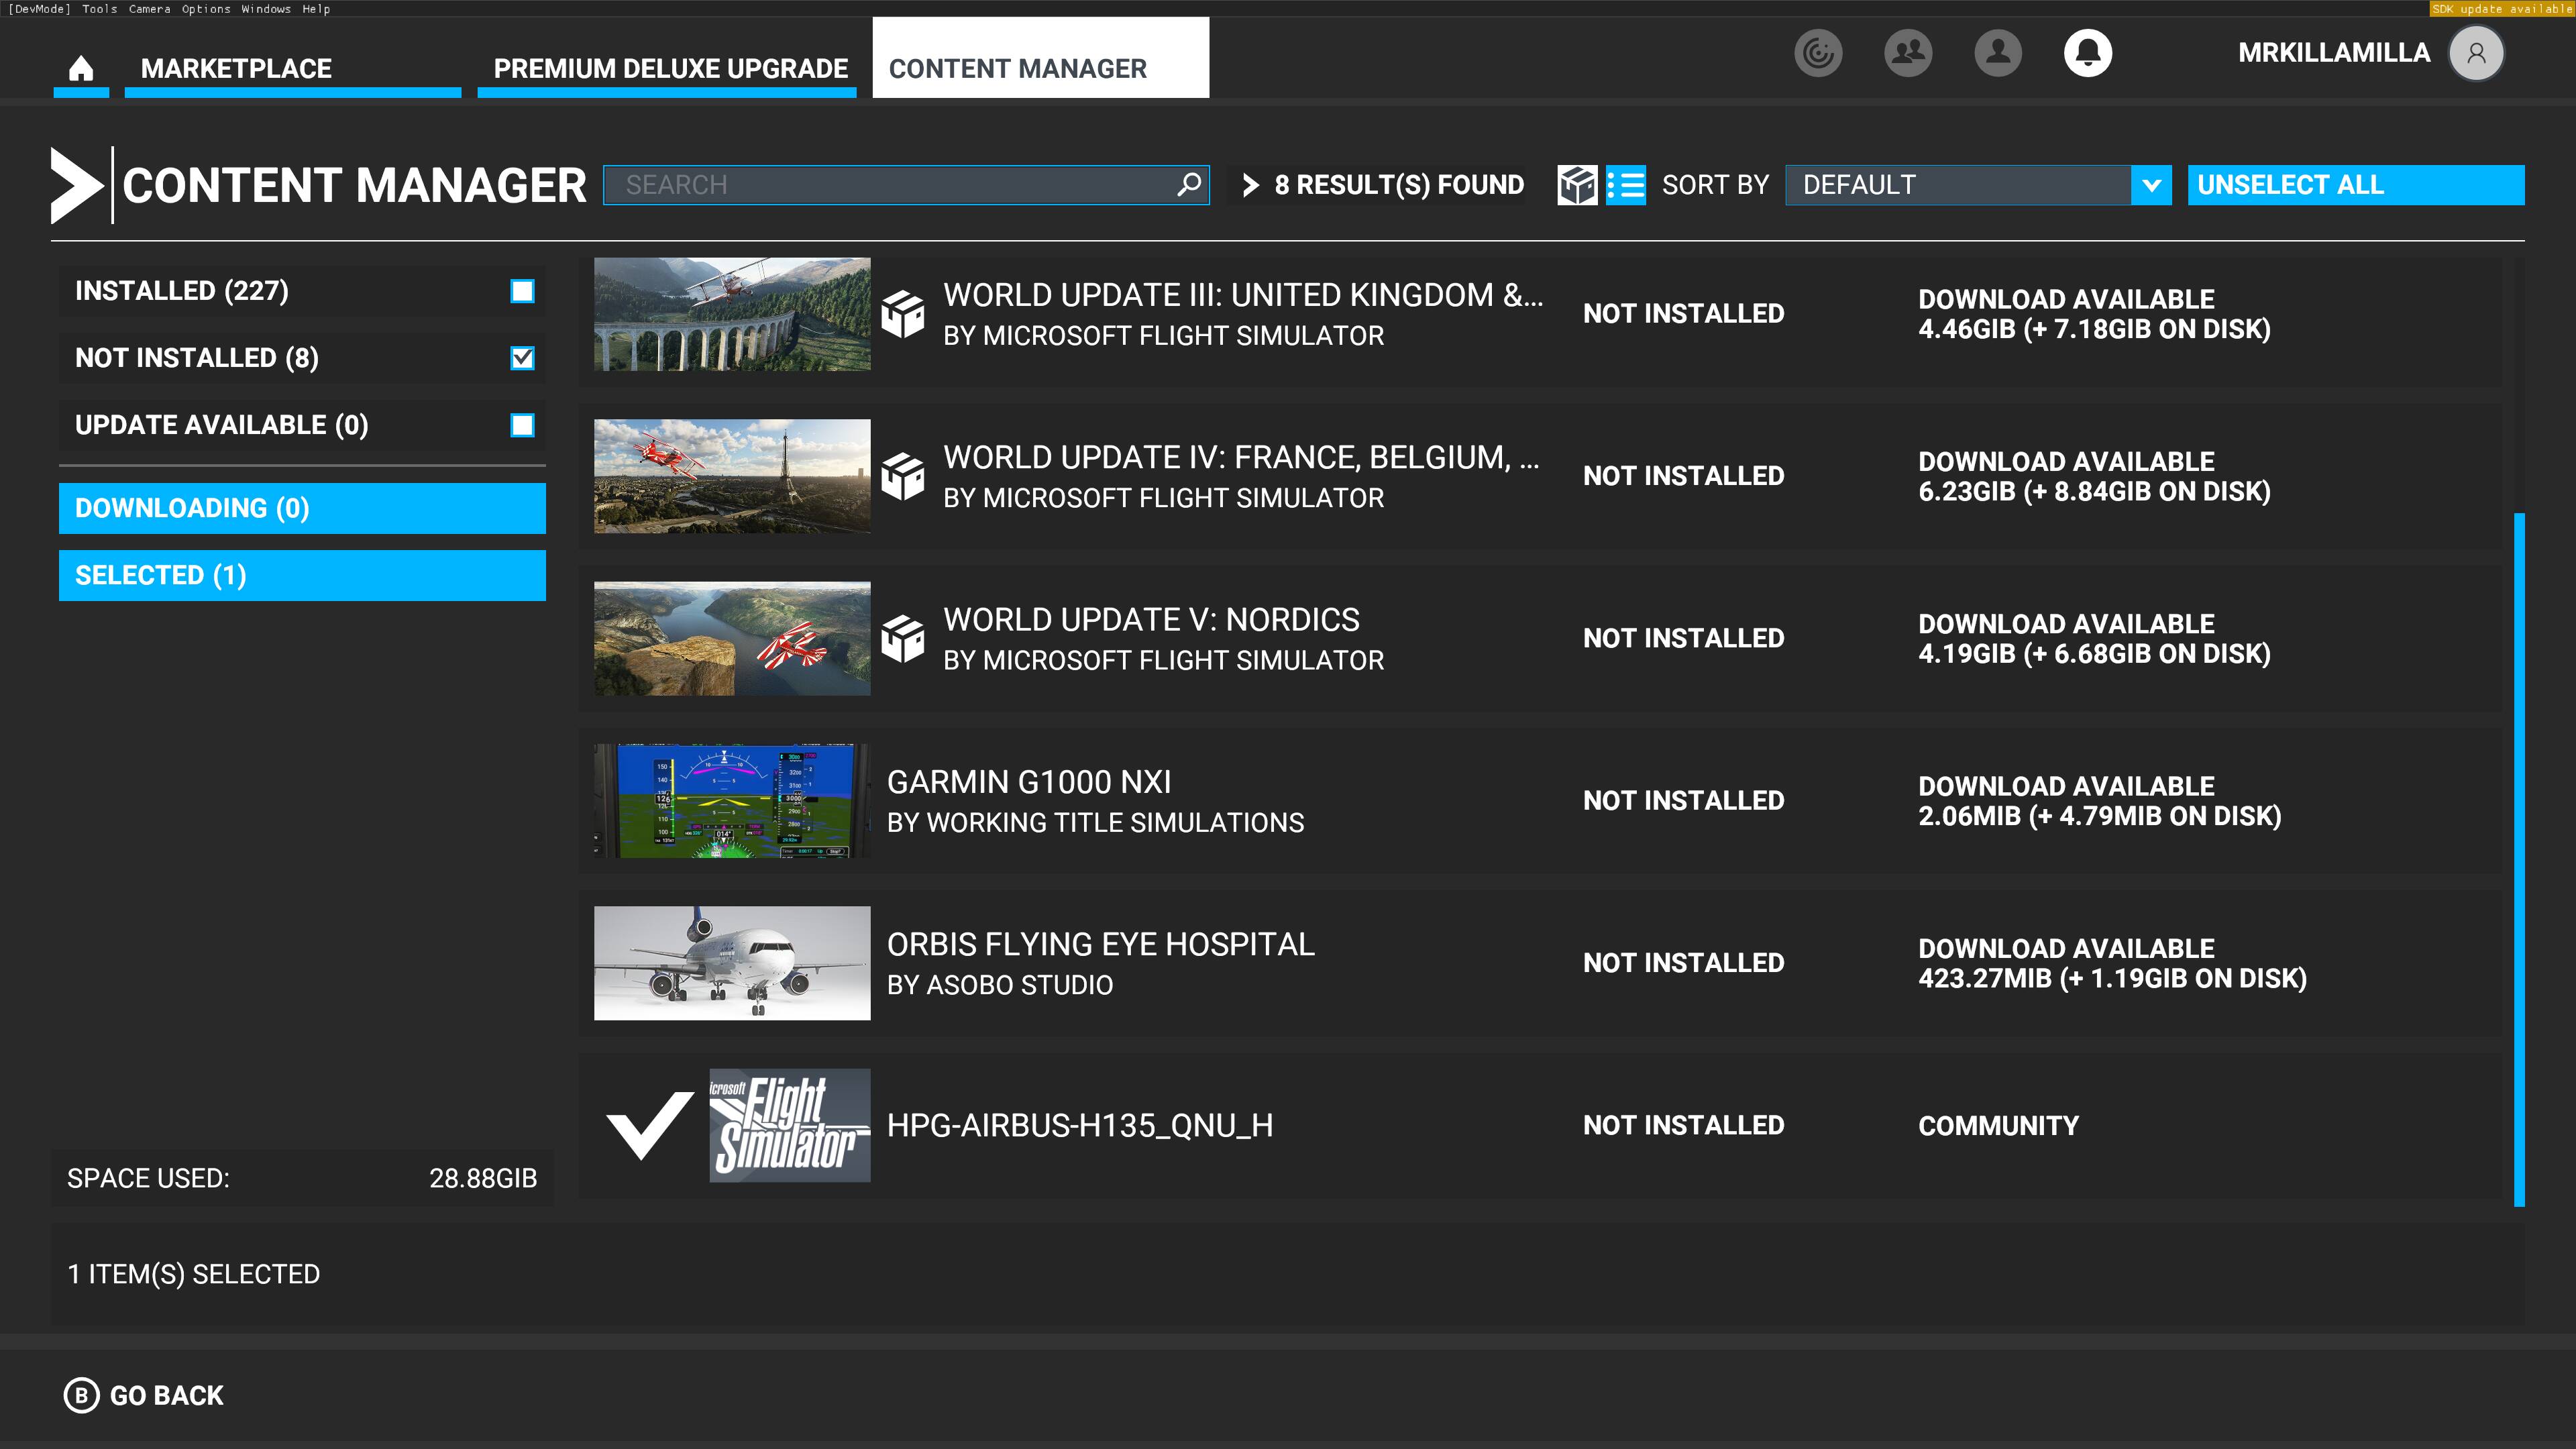Switch to list view icon
The image size is (2576, 1449).
[1626, 185]
